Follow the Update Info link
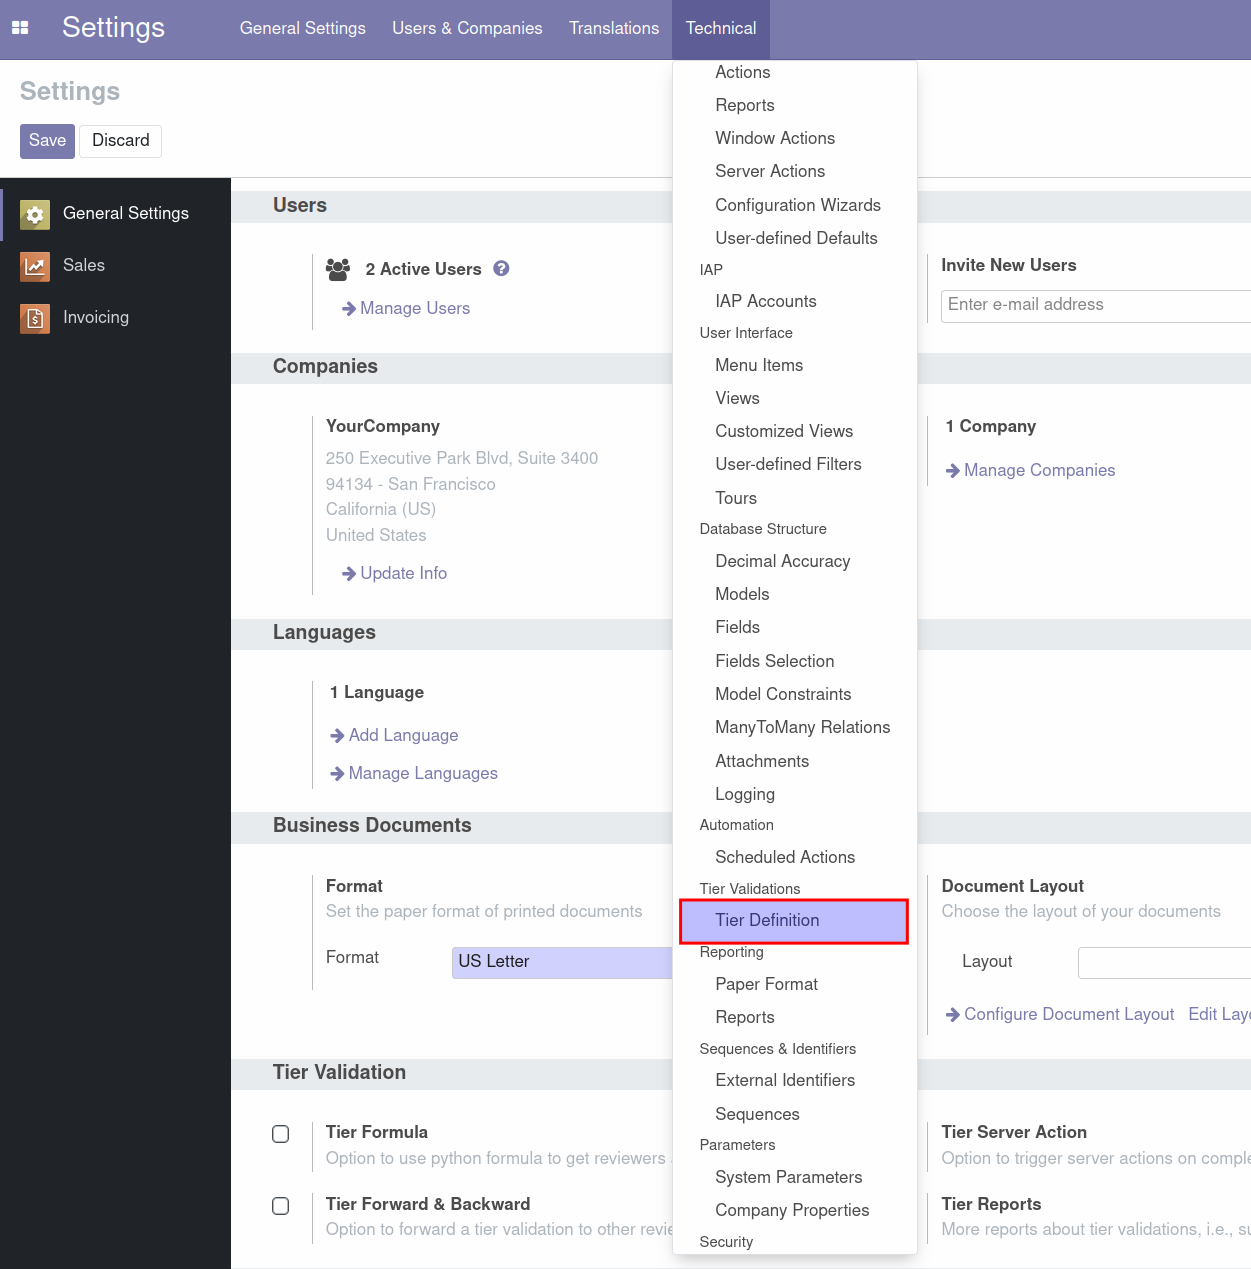Screen dimensions: 1251x1269 click(x=394, y=574)
